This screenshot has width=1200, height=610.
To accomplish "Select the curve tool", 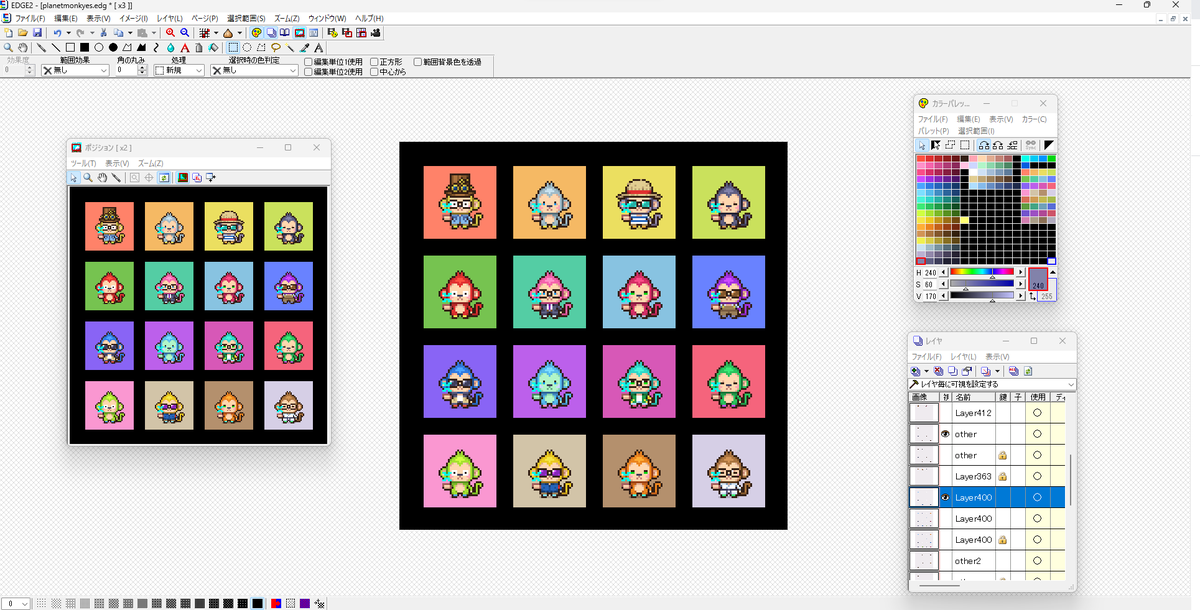I will 155,47.
